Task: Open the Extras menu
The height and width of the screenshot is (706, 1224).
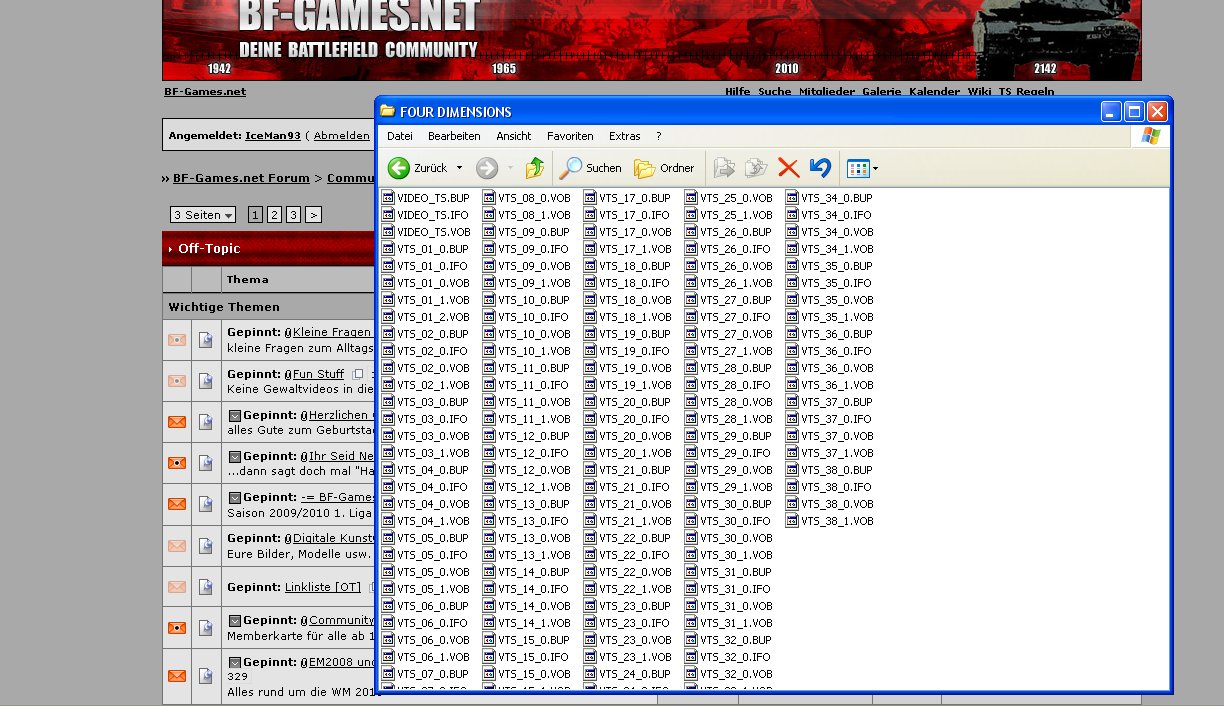Action: tap(625, 136)
